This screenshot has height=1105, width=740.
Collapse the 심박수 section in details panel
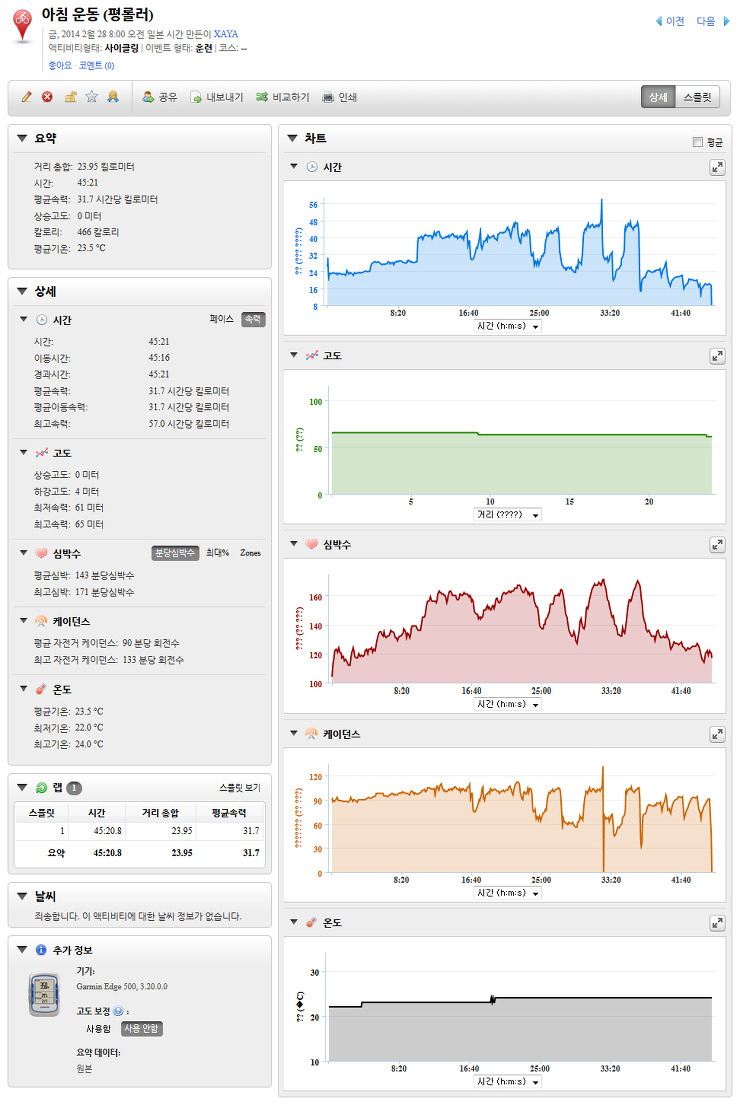click(24, 553)
